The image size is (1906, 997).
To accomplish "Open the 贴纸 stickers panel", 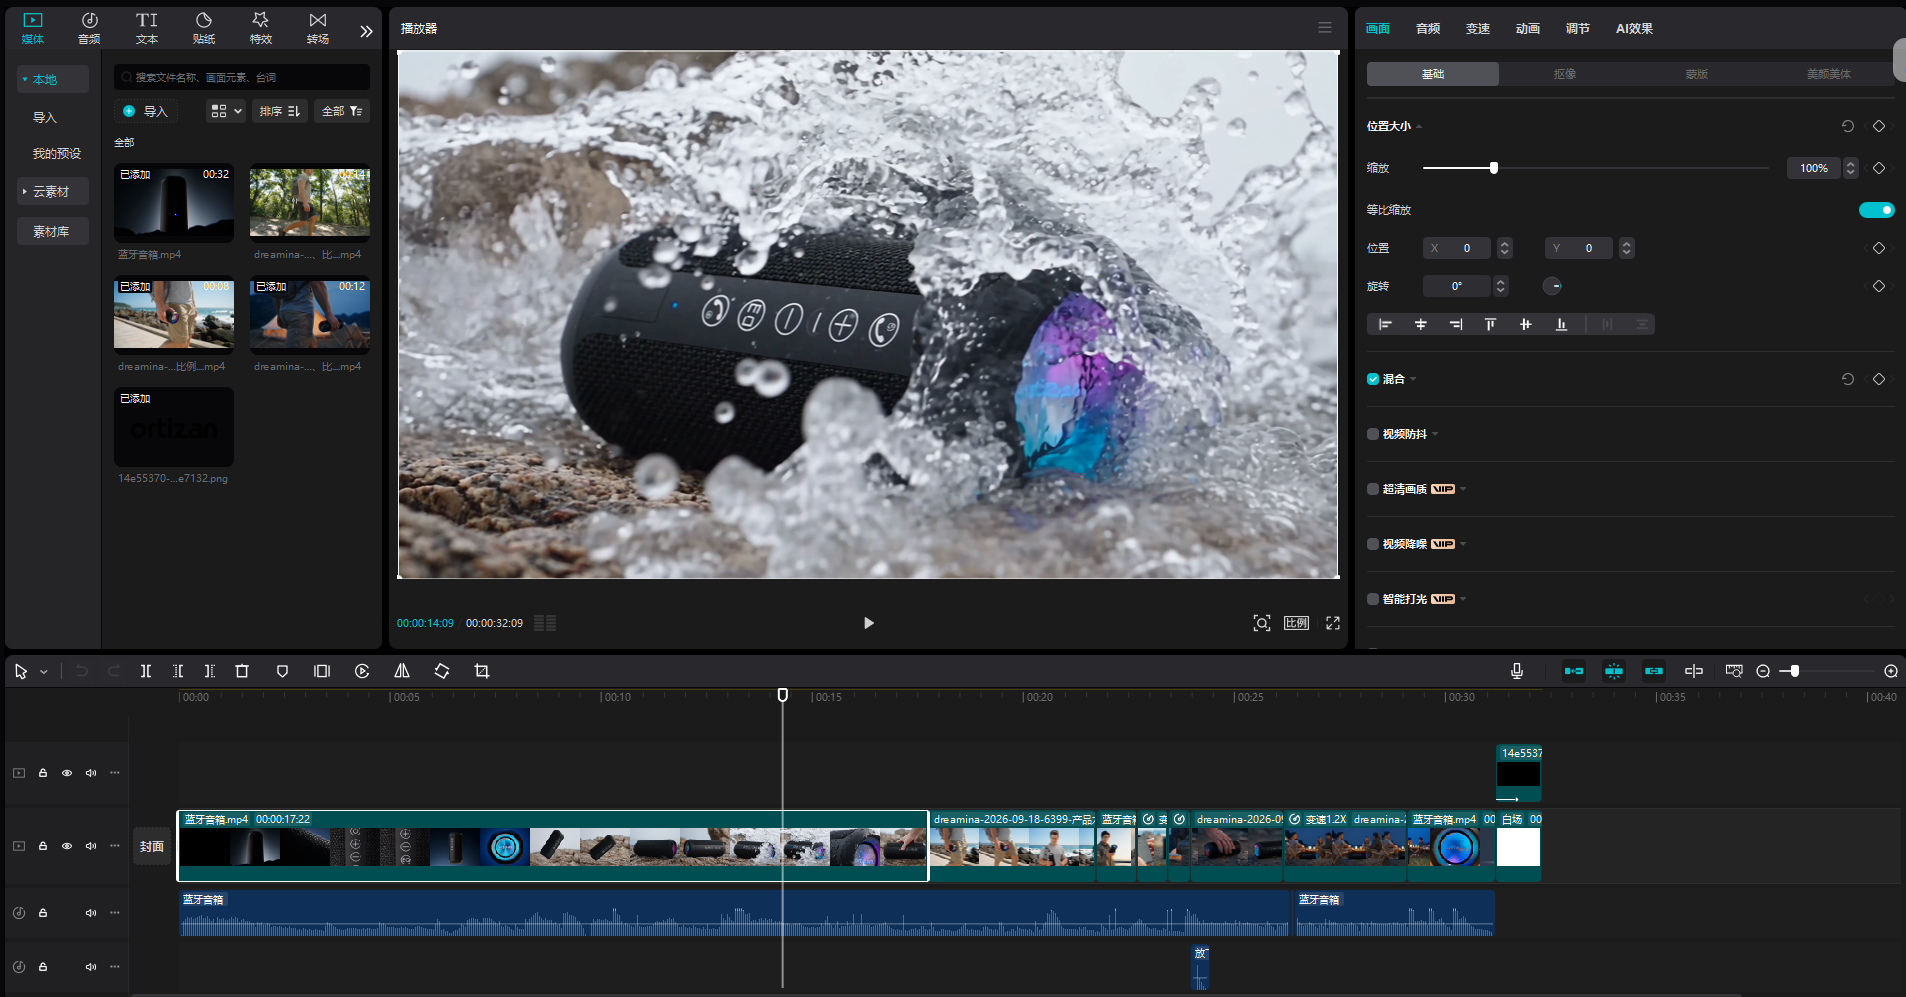I will pyautogui.click(x=204, y=28).
